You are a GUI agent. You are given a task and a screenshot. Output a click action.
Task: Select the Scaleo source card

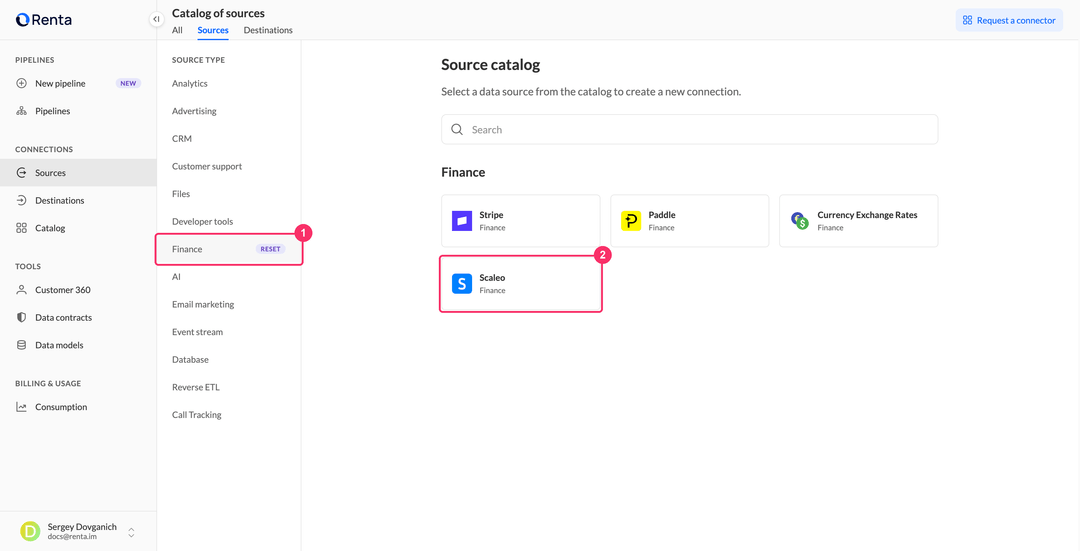click(x=521, y=284)
